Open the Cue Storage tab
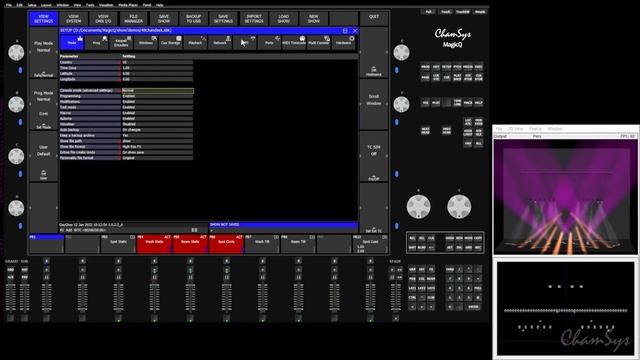Image resolution: width=640 pixels, height=360 pixels. (171, 42)
